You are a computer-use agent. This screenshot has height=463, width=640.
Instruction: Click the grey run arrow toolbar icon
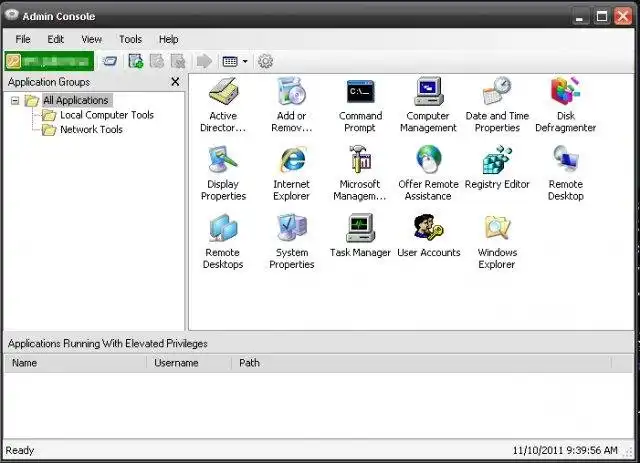[x=204, y=62]
